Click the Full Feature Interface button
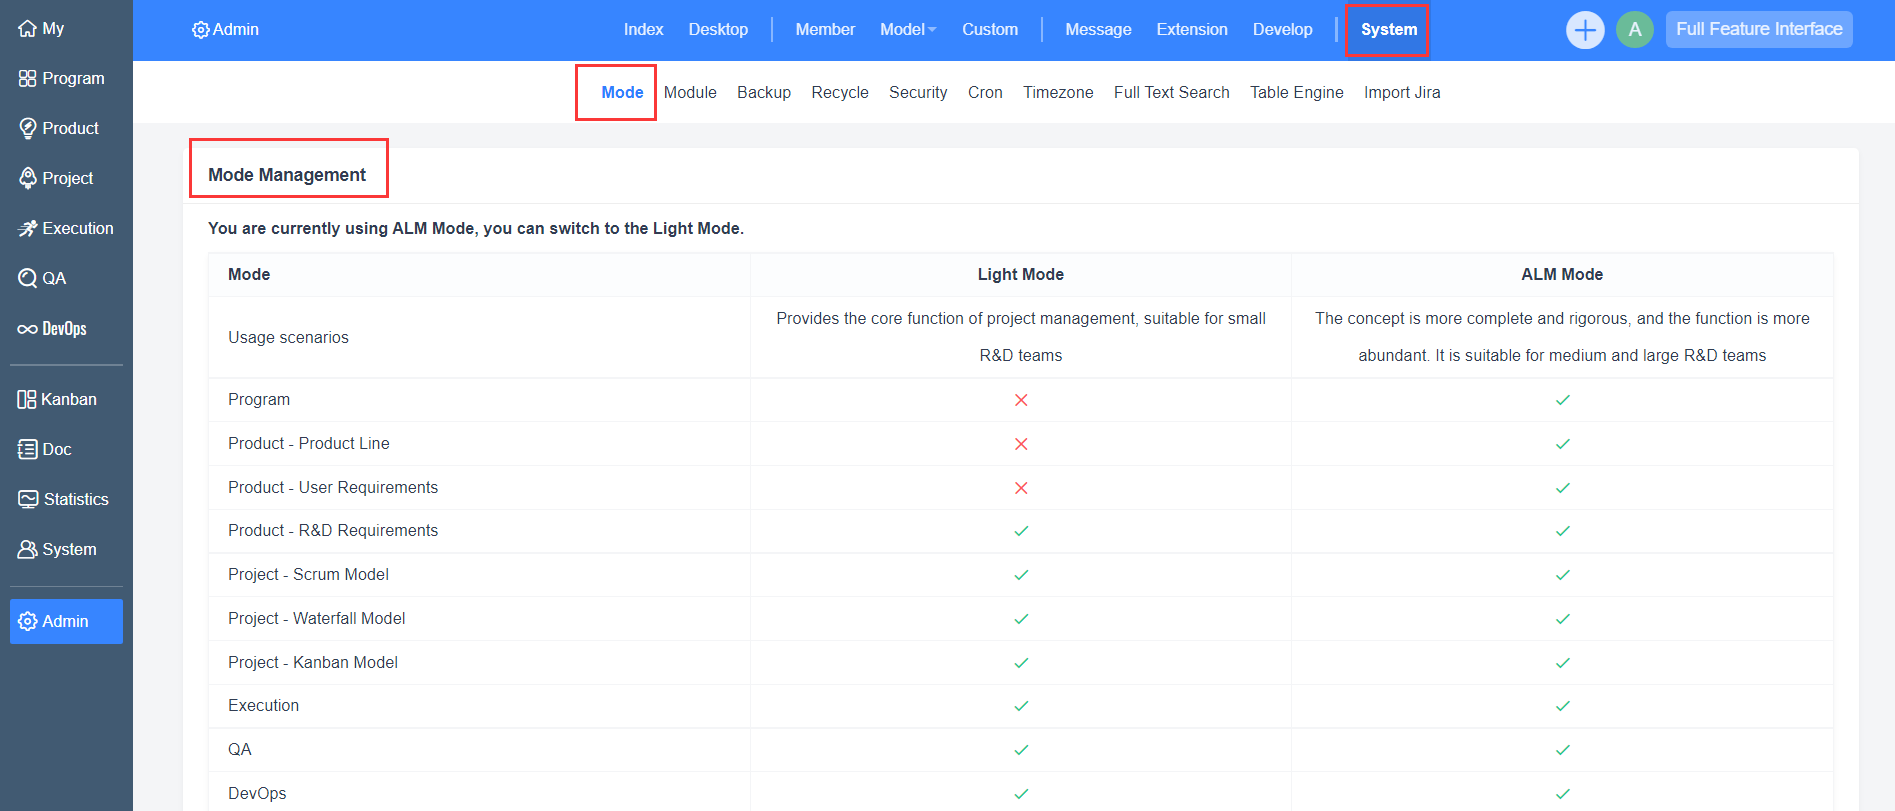This screenshot has height=811, width=1895. [1758, 30]
